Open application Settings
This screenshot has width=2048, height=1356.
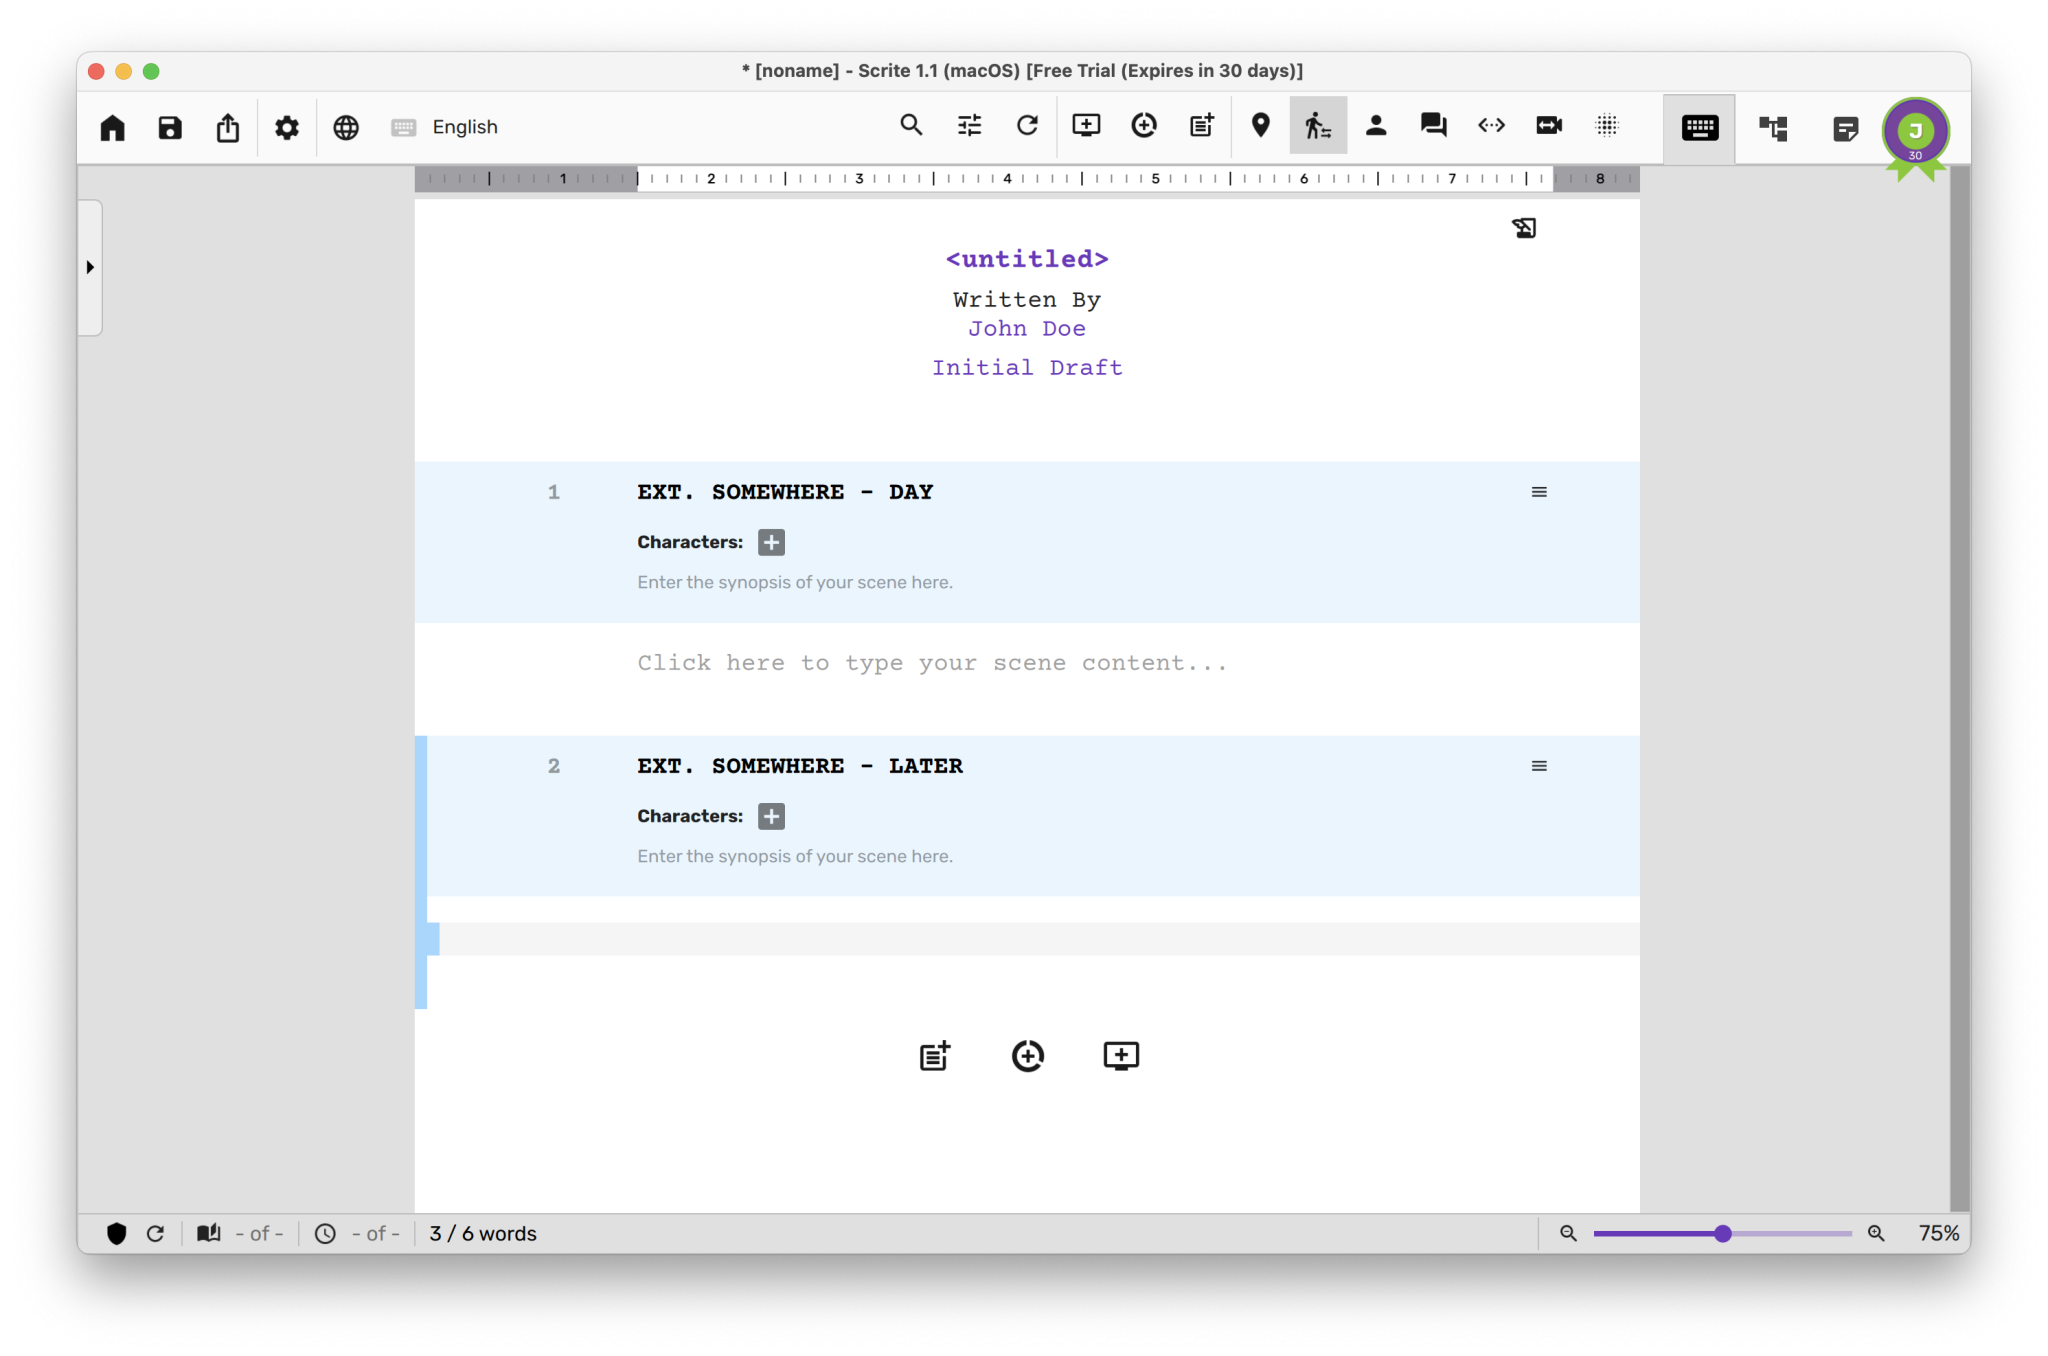pyautogui.click(x=287, y=127)
